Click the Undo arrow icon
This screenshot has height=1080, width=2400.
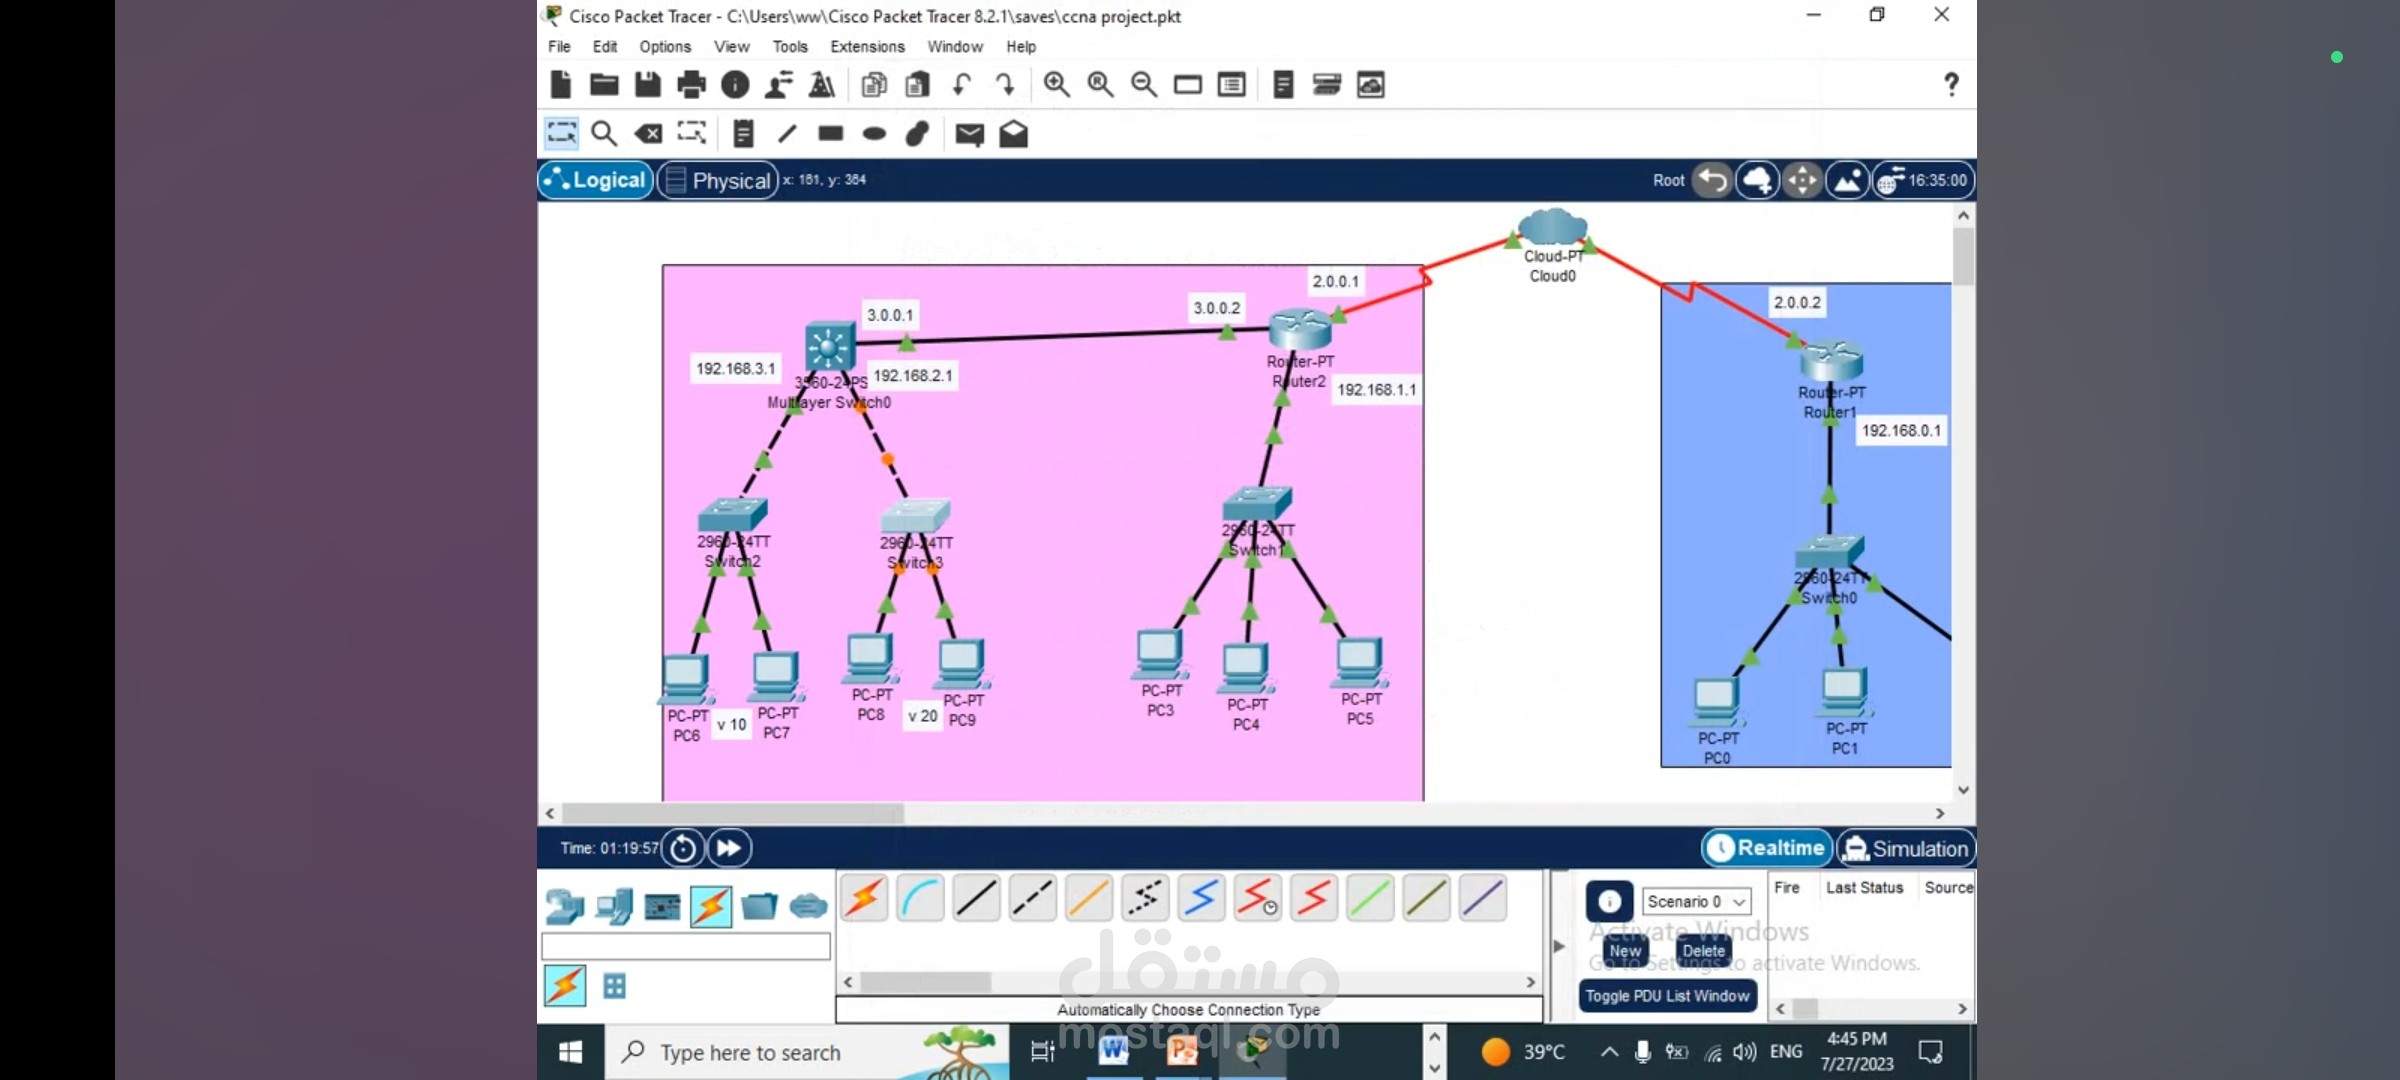[x=962, y=85]
